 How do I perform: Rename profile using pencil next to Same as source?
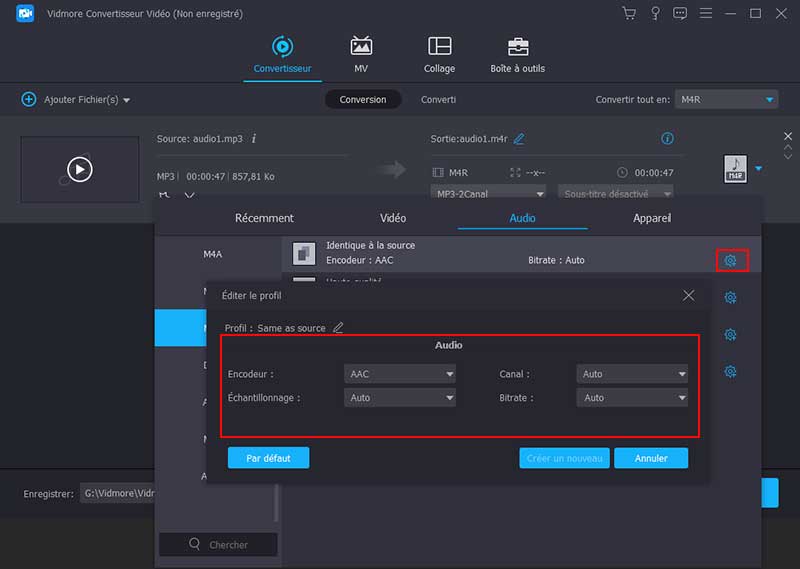click(338, 328)
